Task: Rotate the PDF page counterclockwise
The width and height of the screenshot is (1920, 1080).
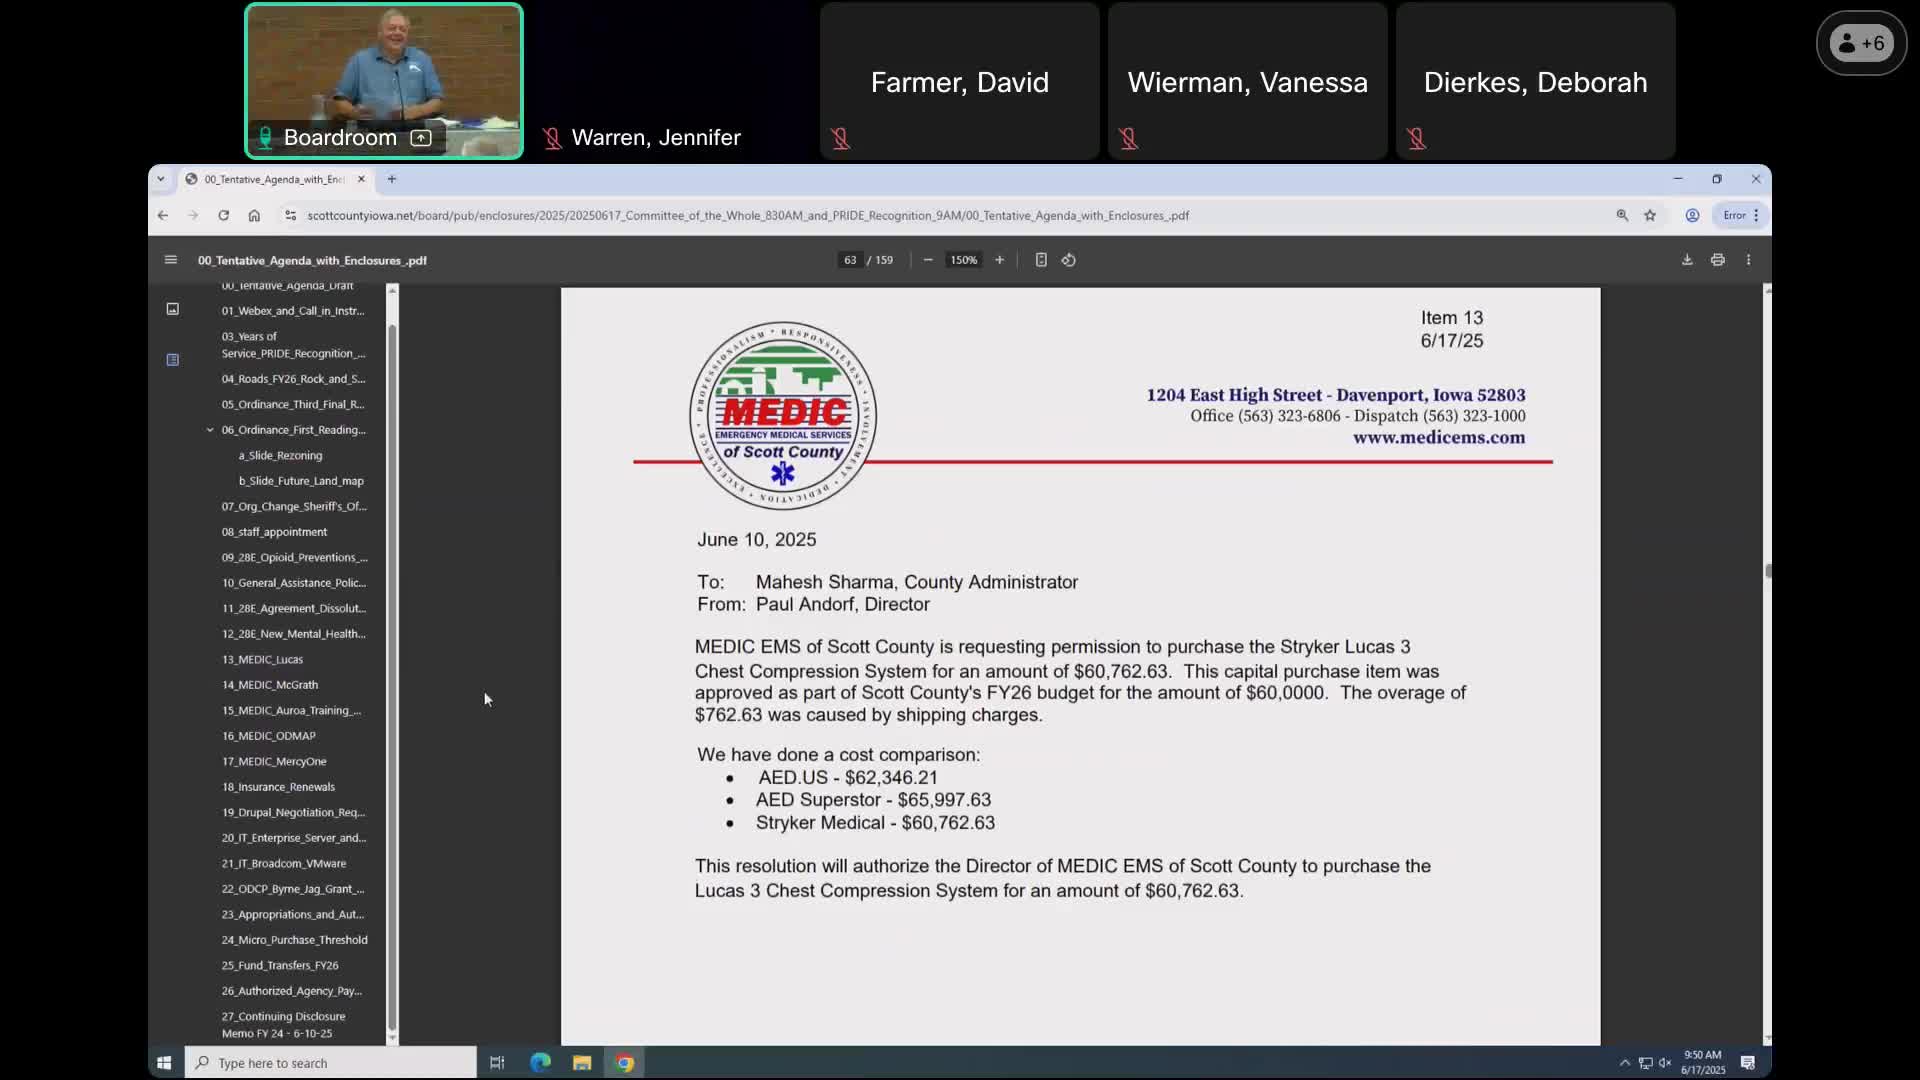Action: click(x=1068, y=260)
